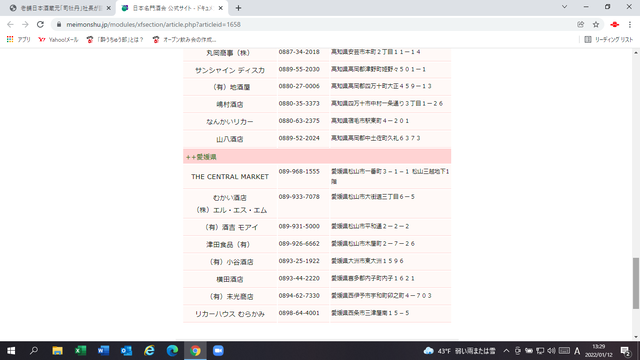Select phone number 0894-62-7330
640x360 pixels.
click(299, 296)
